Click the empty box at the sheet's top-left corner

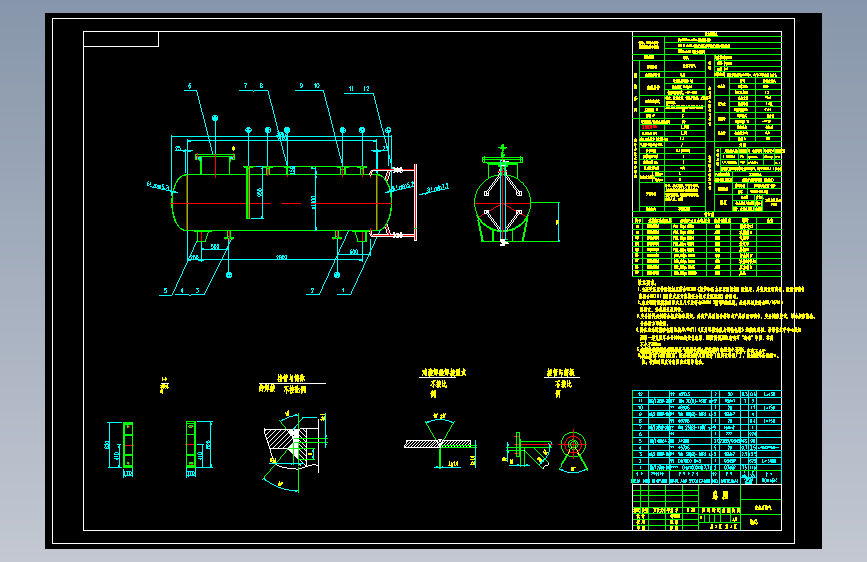(x=121, y=39)
